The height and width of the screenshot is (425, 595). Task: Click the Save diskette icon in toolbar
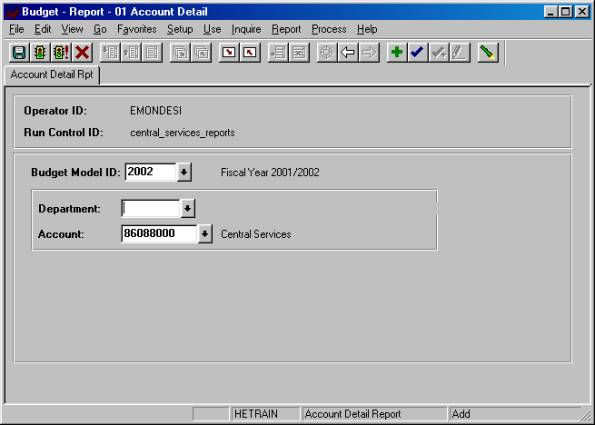tap(19, 52)
